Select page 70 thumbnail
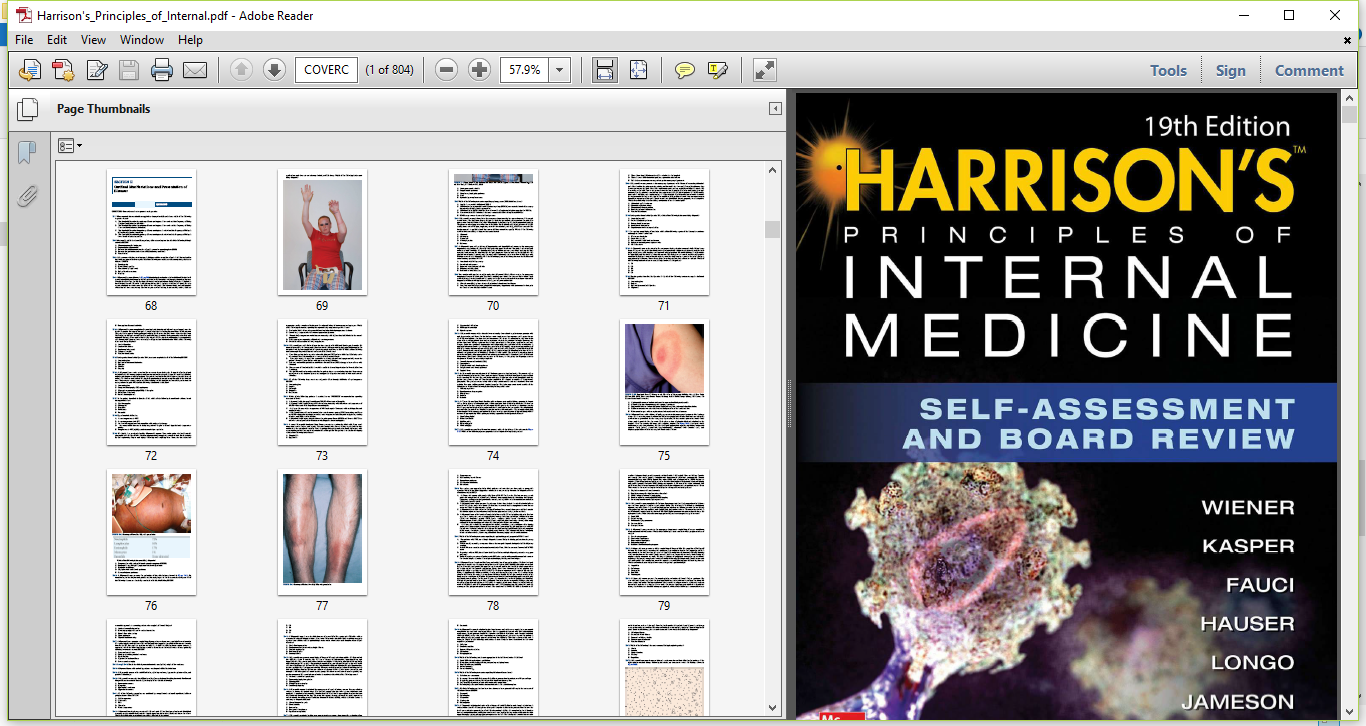Image resolution: width=1366 pixels, height=726 pixels. pyautogui.click(x=493, y=232)
